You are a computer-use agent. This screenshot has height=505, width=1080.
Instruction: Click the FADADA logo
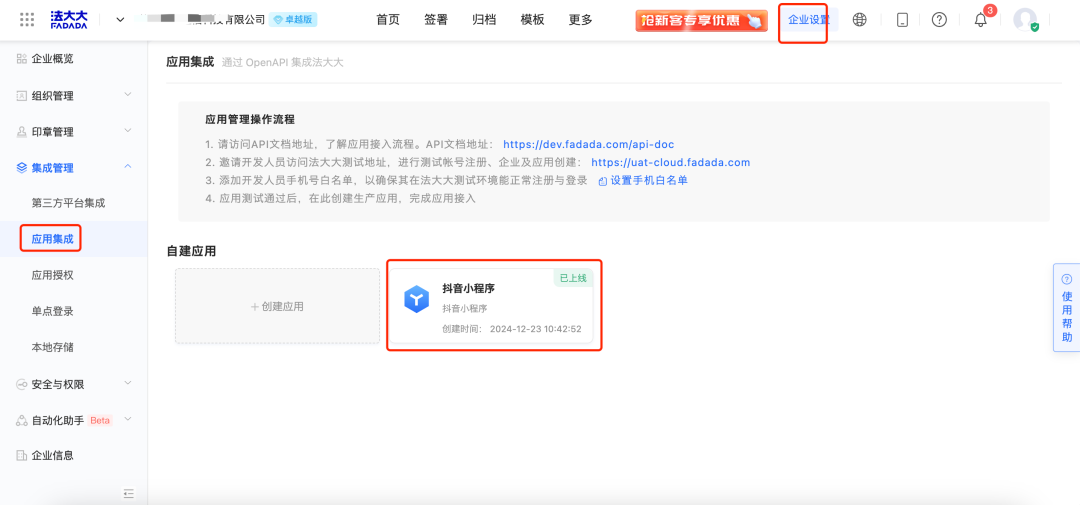[69, 19]
